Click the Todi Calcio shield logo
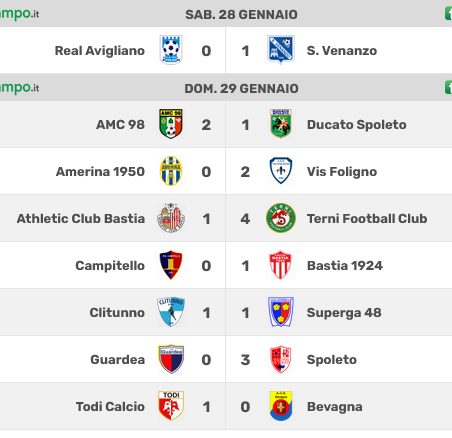This screenshot has height=438, width=452. (x=171, y=406)
